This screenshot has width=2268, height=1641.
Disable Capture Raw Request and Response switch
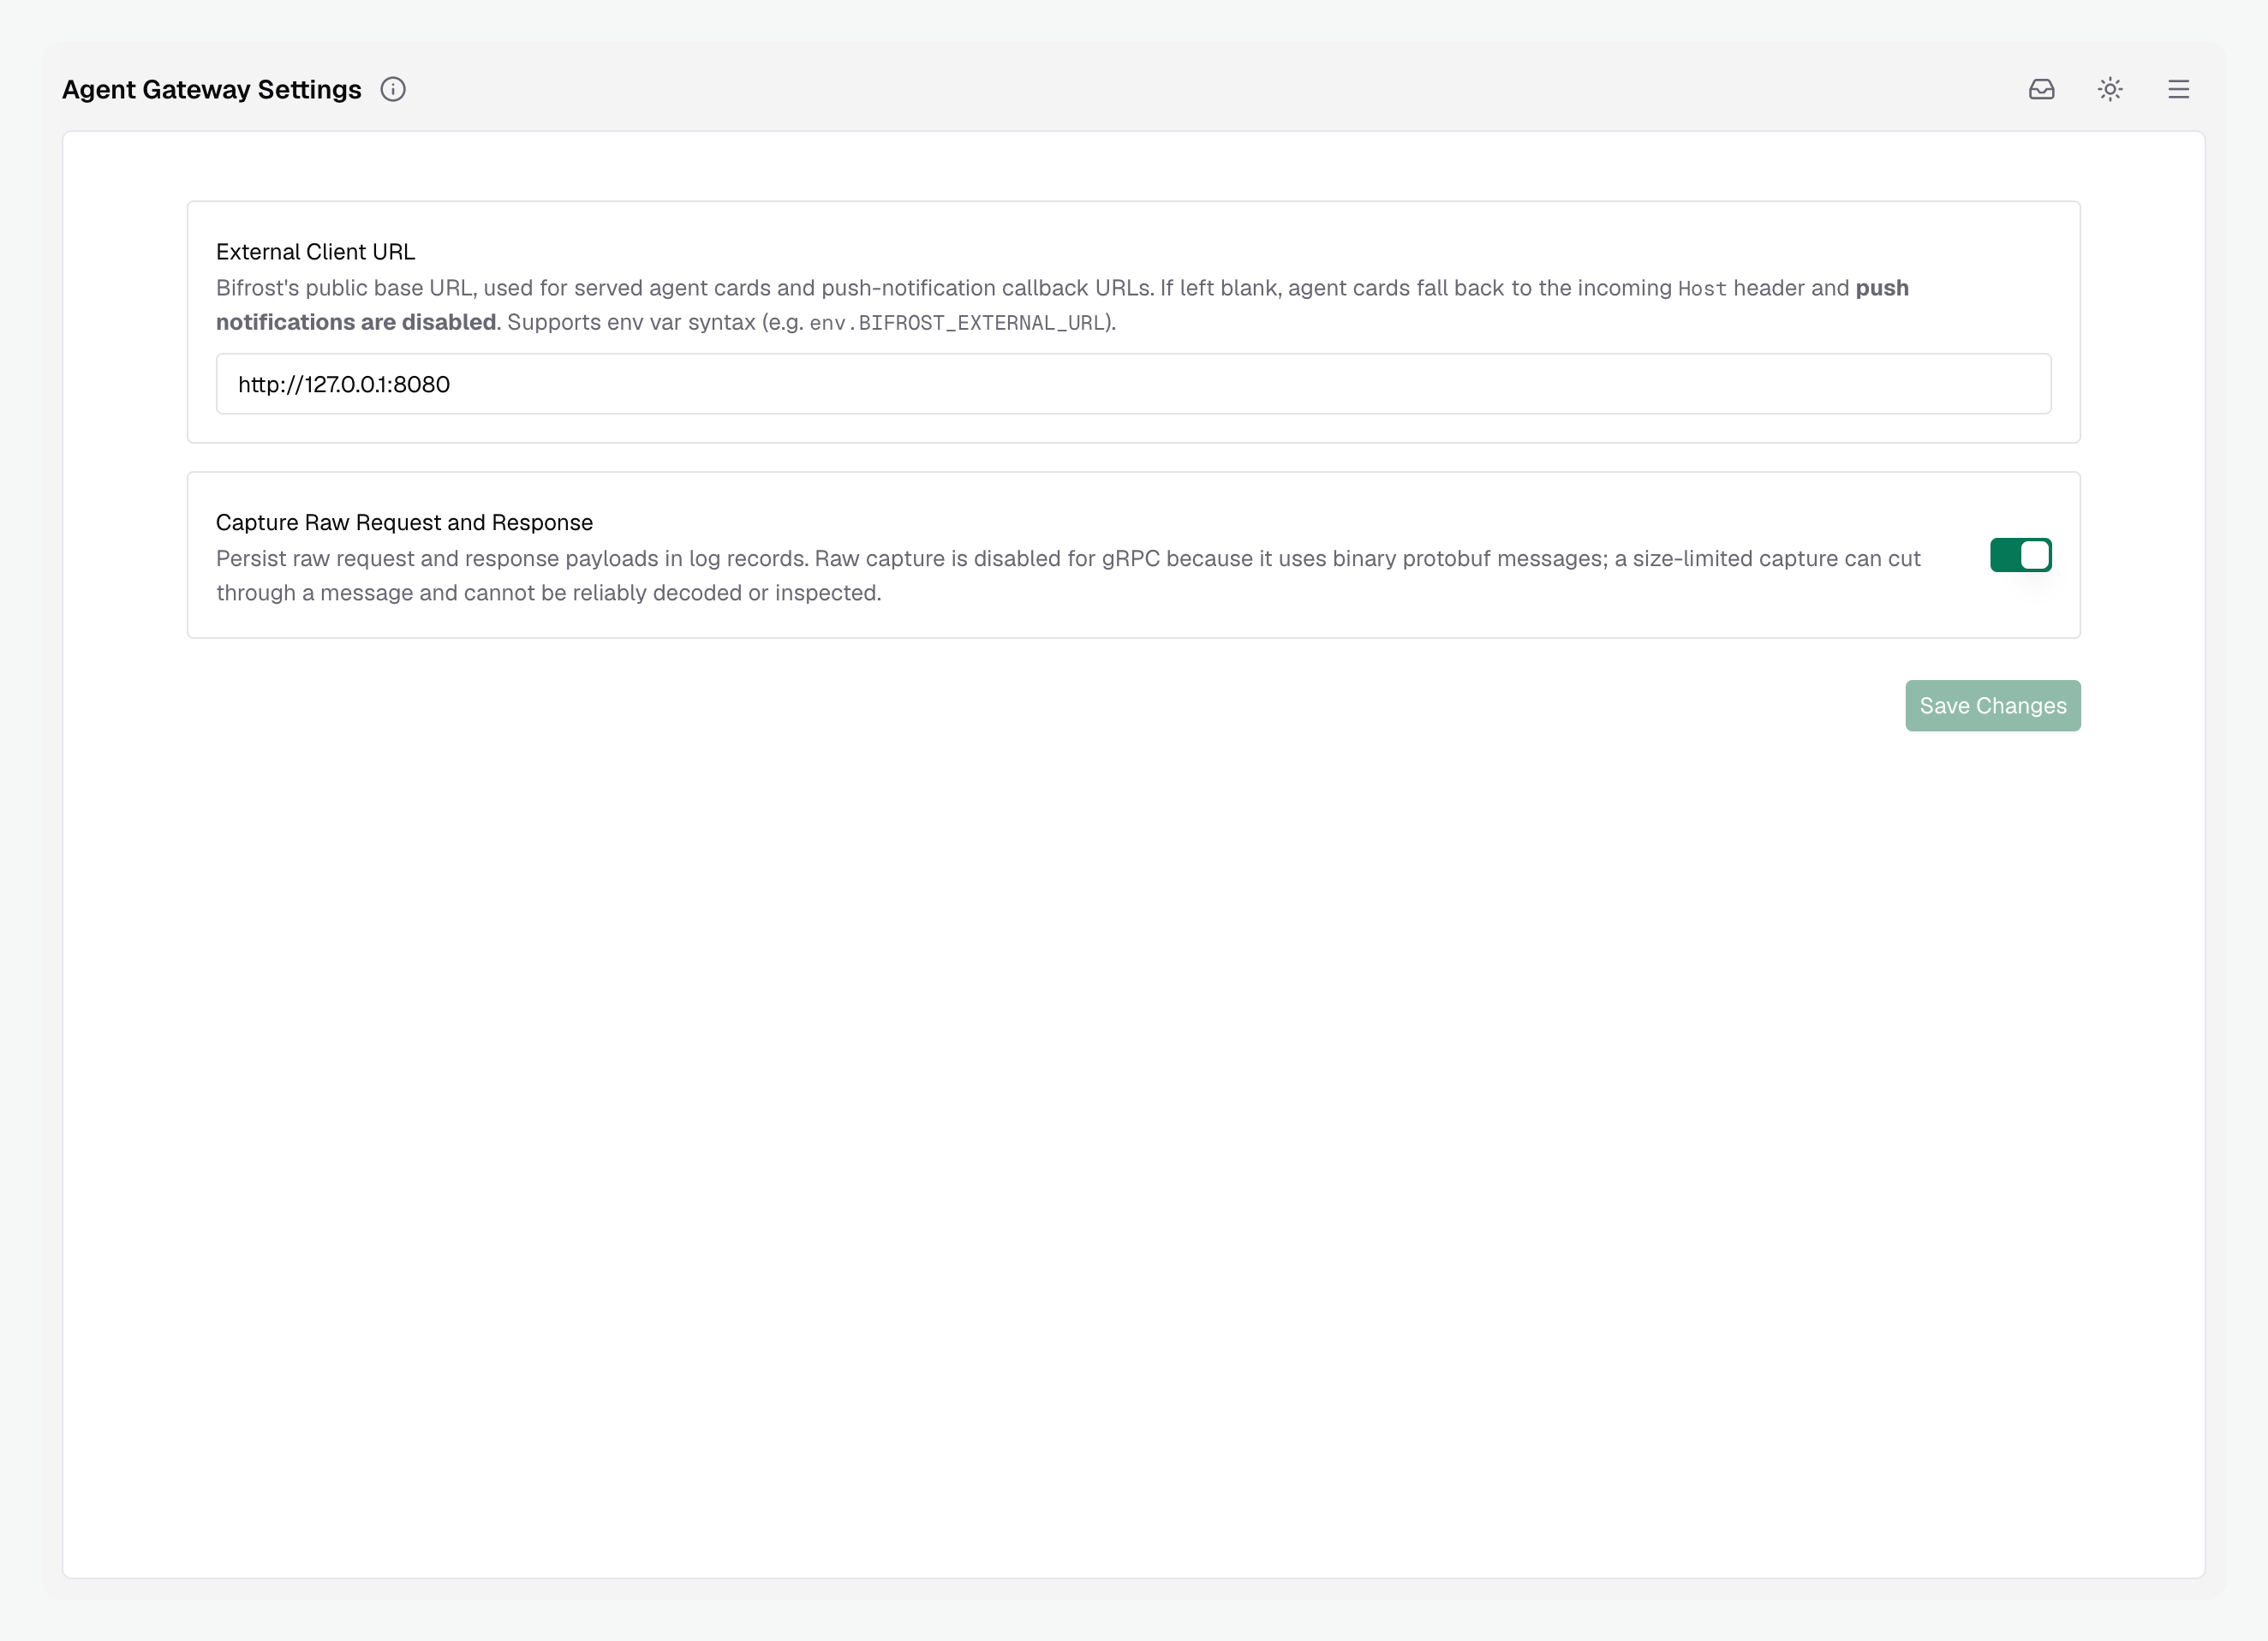tap(2020, 555)
